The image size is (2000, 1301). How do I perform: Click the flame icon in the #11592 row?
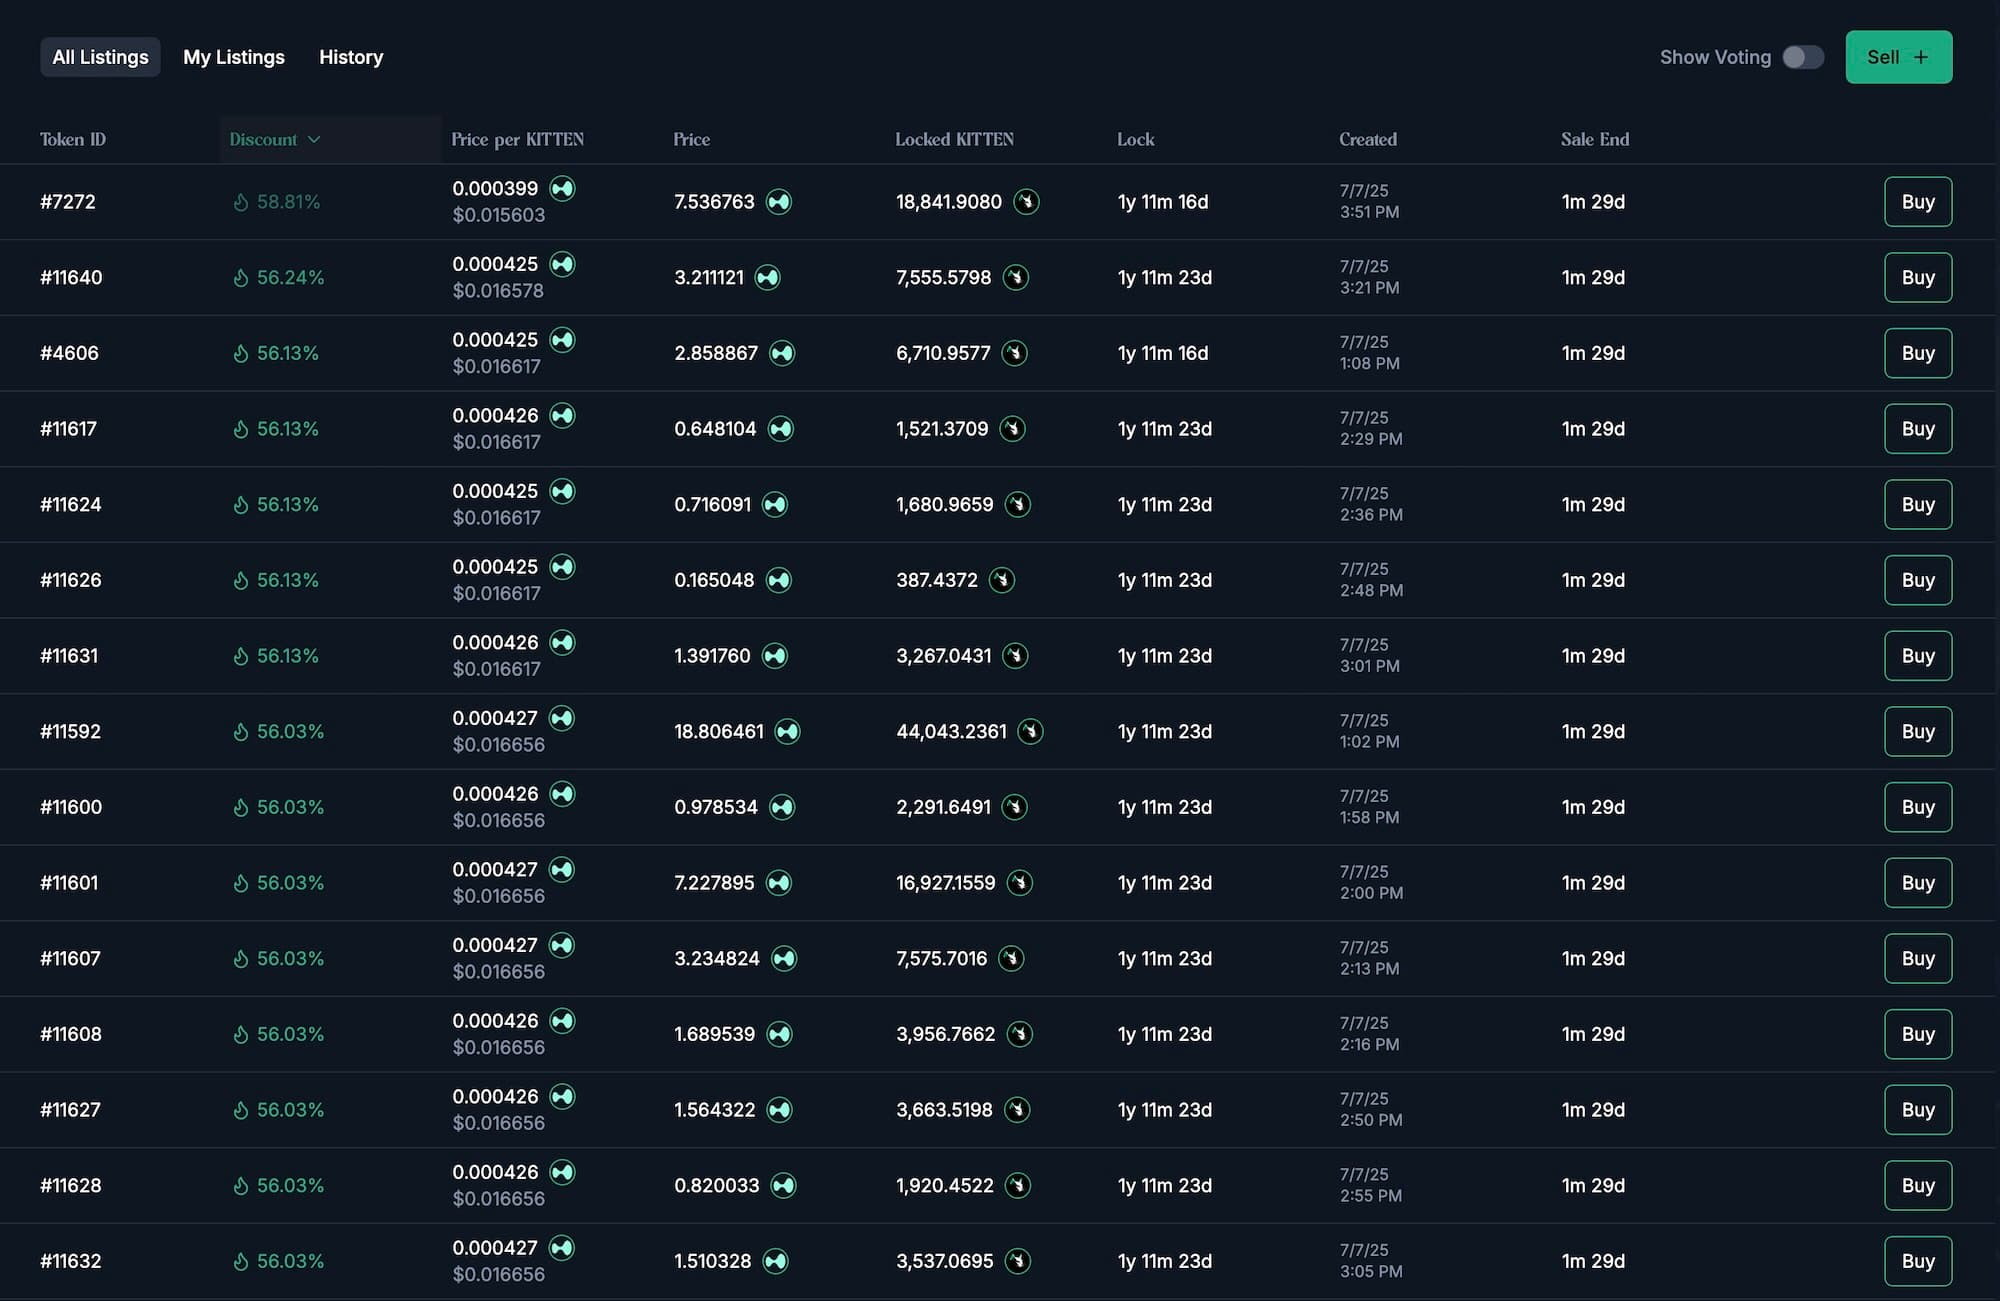pyautogui.click(x=240, y=732)
